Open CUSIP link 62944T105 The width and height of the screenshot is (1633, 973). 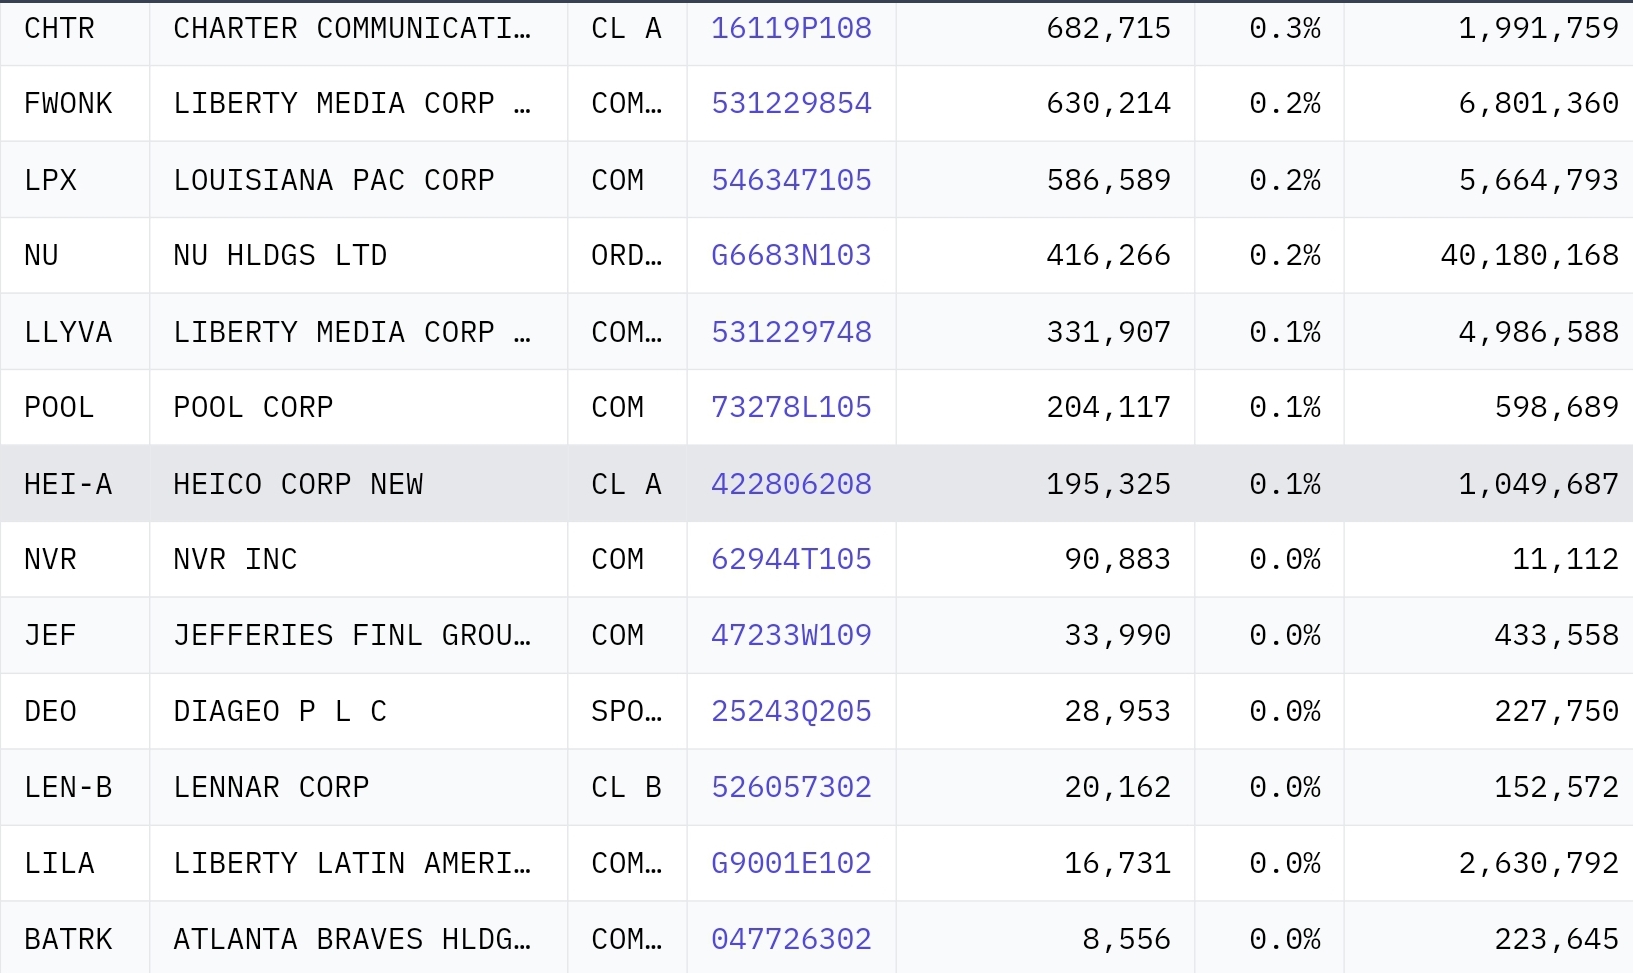[791, 559]
